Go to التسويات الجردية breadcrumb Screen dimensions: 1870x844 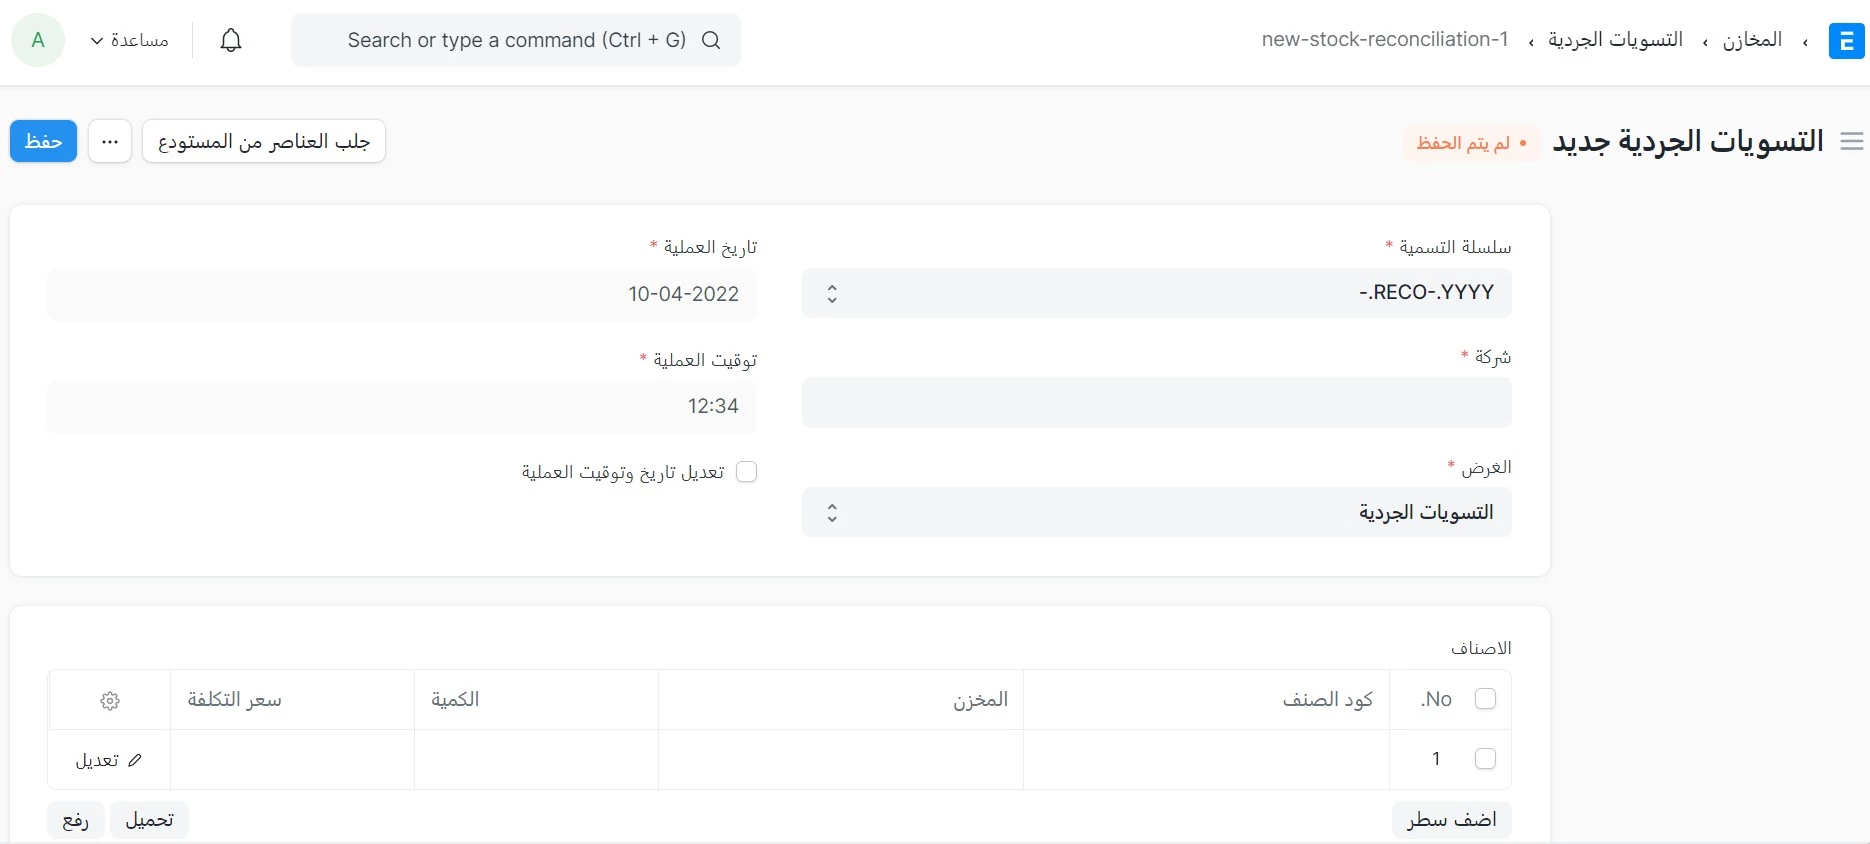(x=1616, y=40)
